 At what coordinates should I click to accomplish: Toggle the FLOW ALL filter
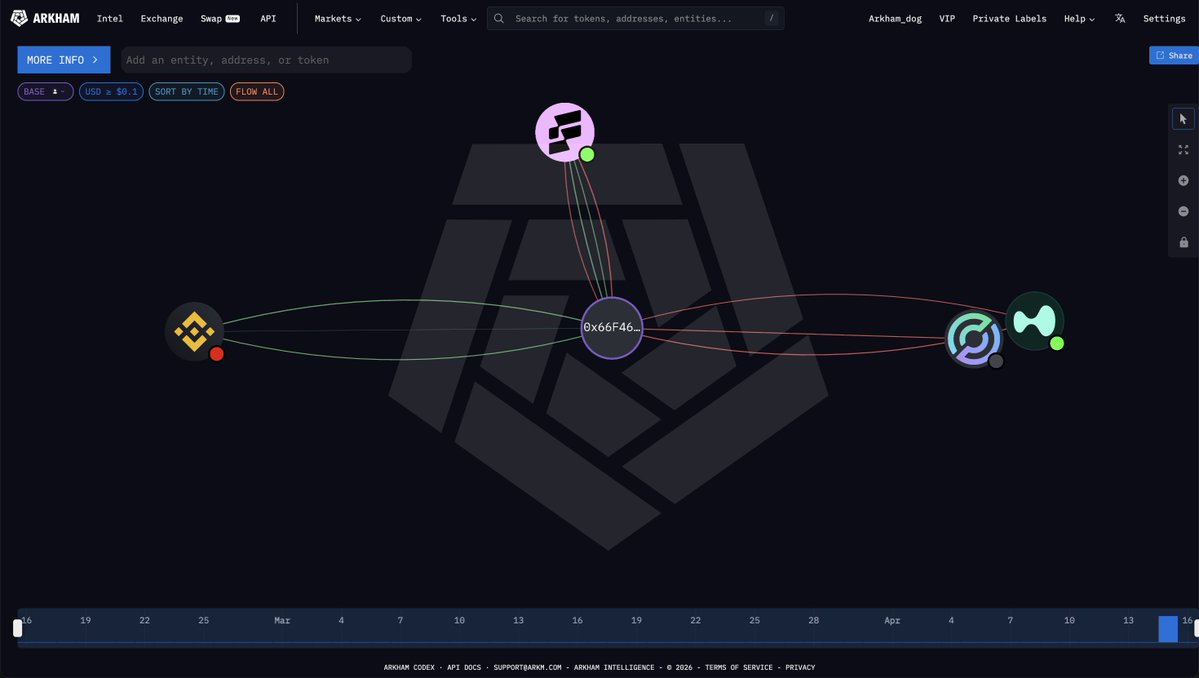(x=257, y=92)
